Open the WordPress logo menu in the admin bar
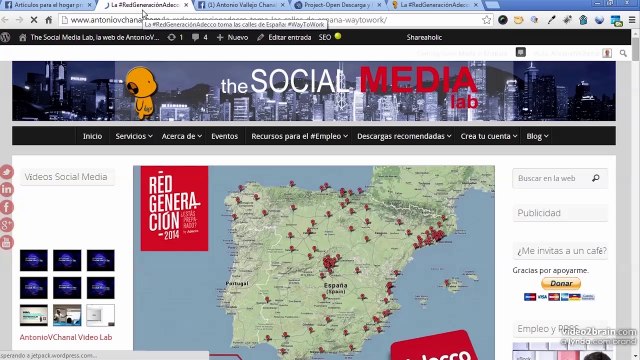This screenshot has height=360, width=640. point(6,38)
